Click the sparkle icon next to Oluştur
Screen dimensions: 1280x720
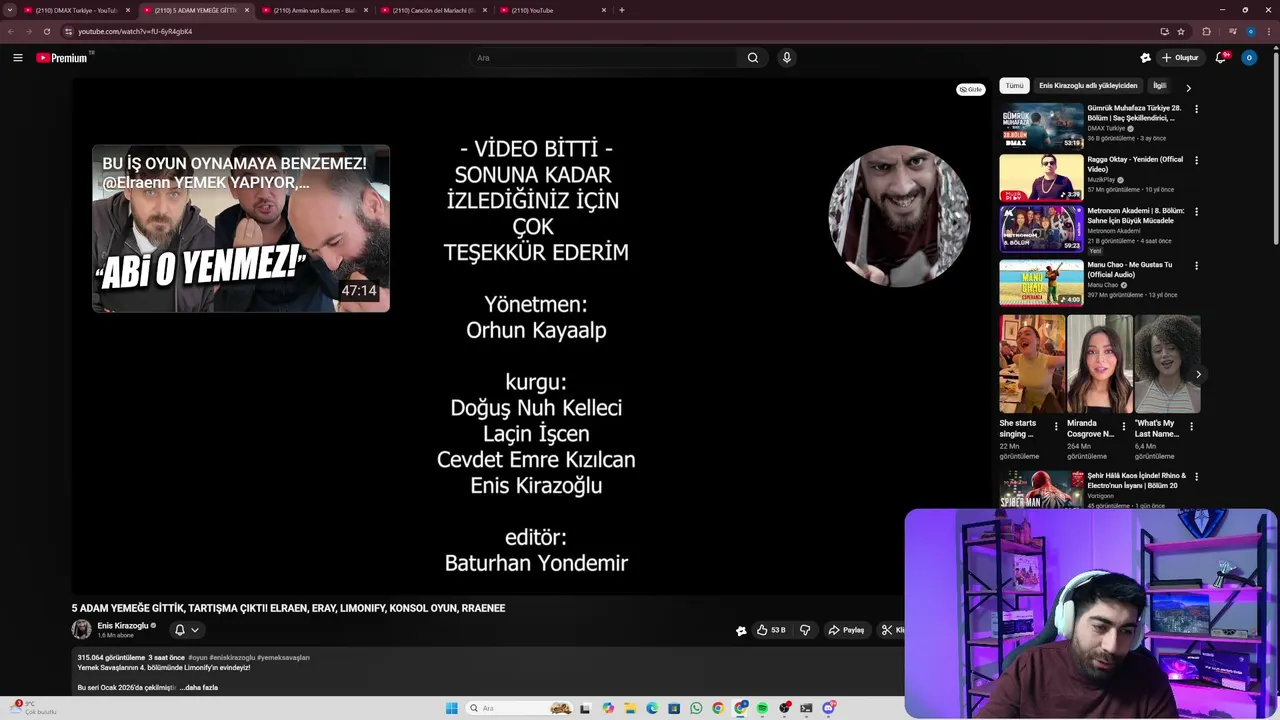1145,58
